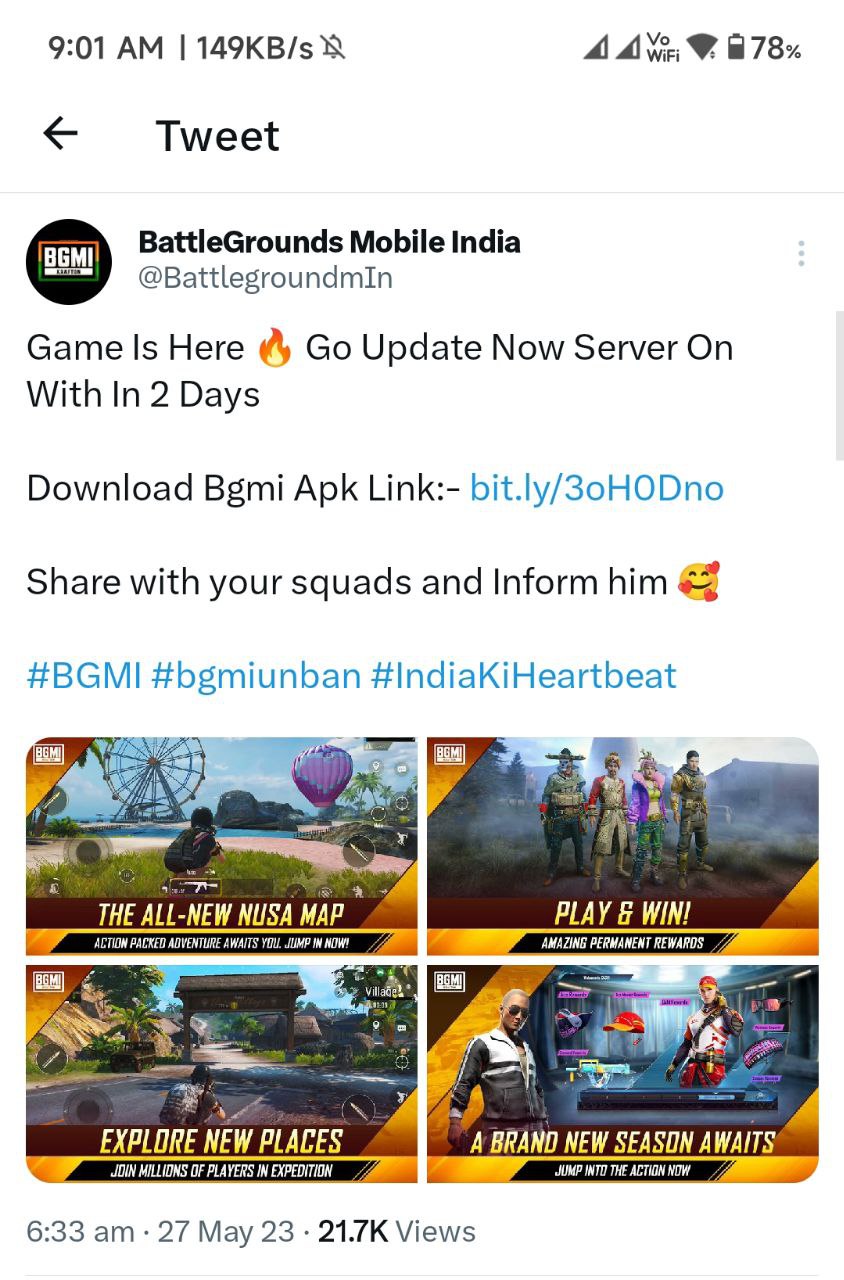Open the All-New Nusa Map image
This screenshot has height=1280, width=844.
221,846
